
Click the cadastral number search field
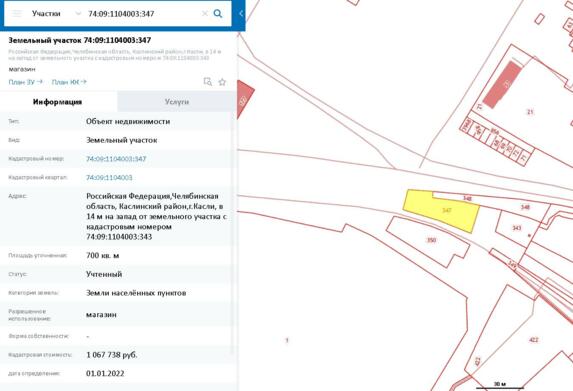[143, 14]
